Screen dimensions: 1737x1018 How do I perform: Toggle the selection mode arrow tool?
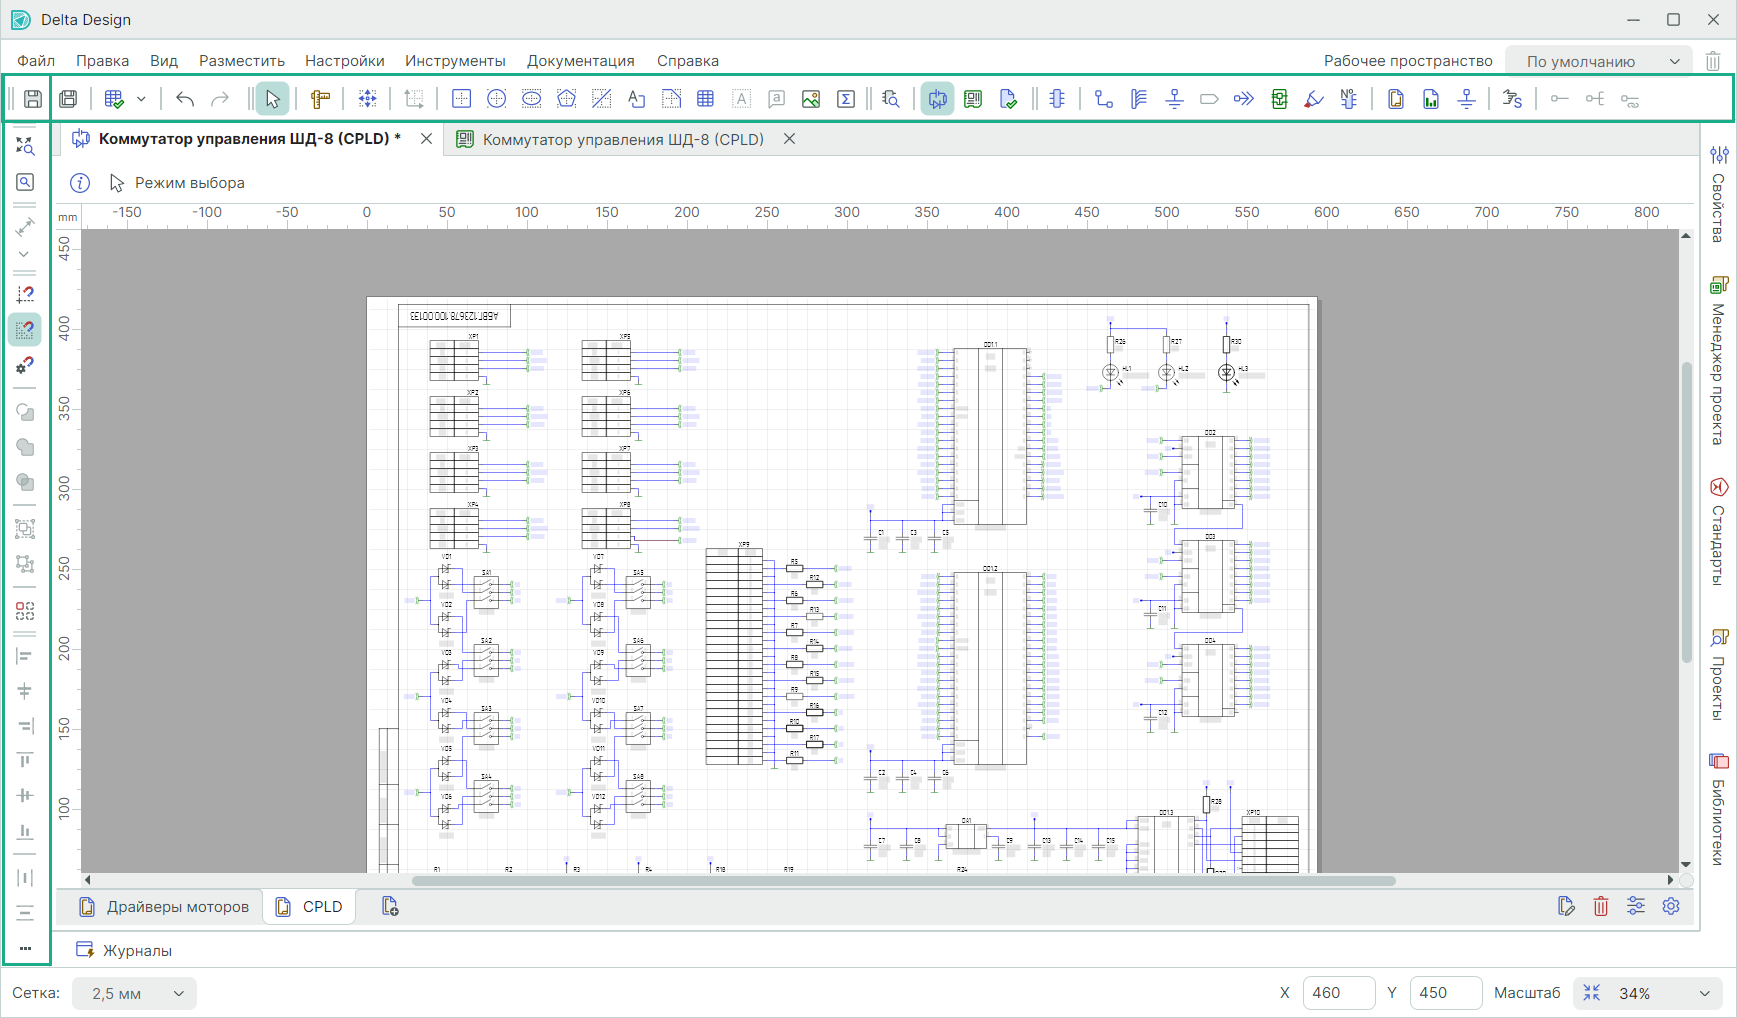pos(272,99)
